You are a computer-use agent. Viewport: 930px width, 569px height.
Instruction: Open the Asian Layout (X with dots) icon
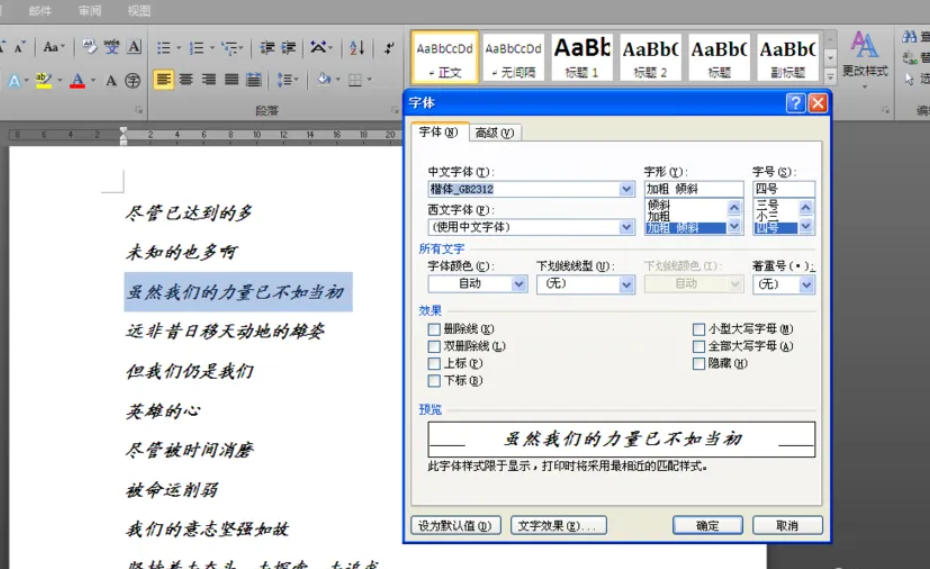pyautogui.click(x=319, y=47)
